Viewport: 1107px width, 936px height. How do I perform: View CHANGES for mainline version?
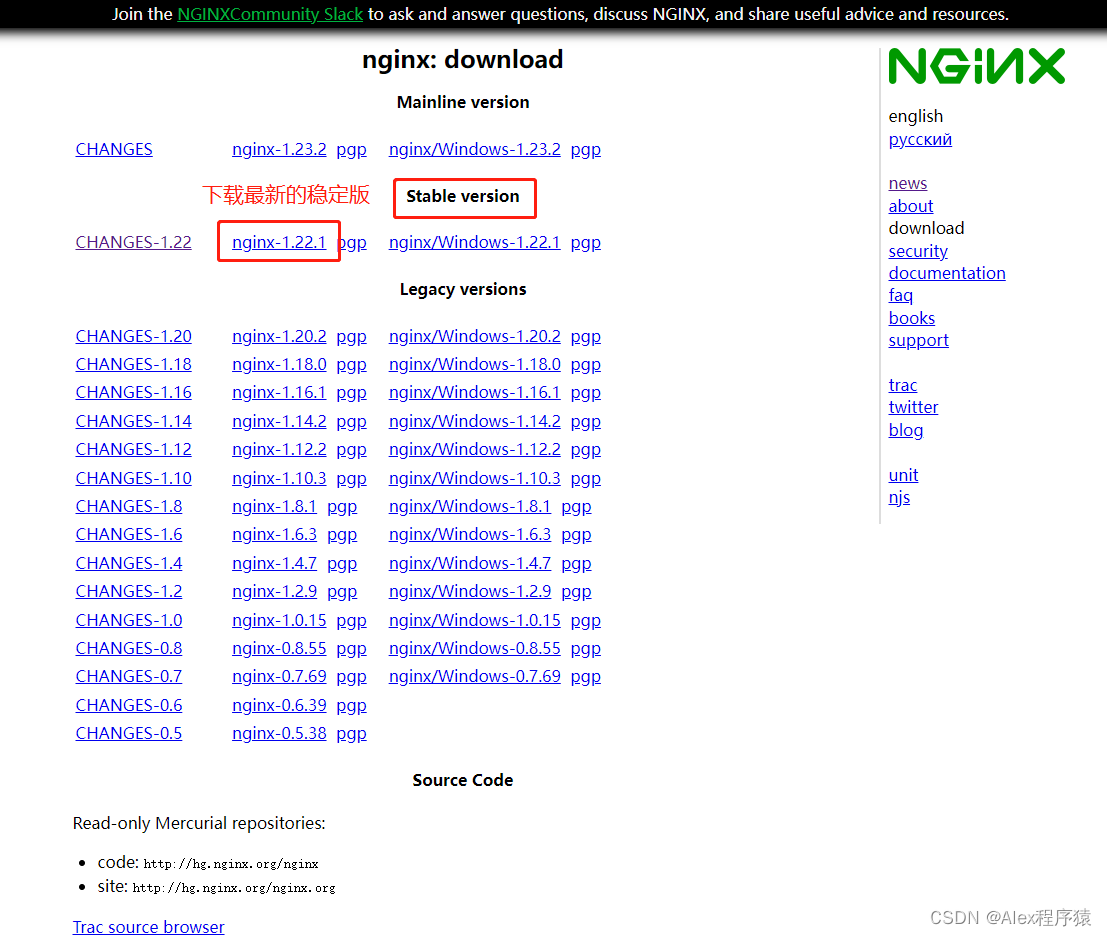113,148
